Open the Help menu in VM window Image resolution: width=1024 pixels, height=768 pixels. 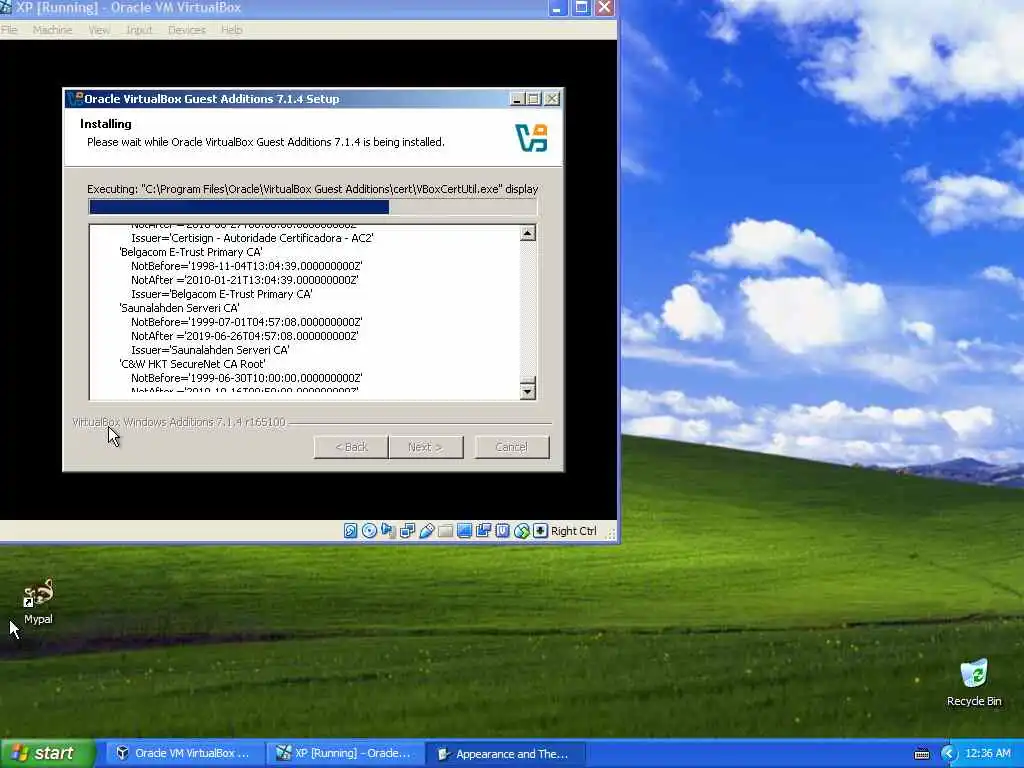tap(231, 30)
